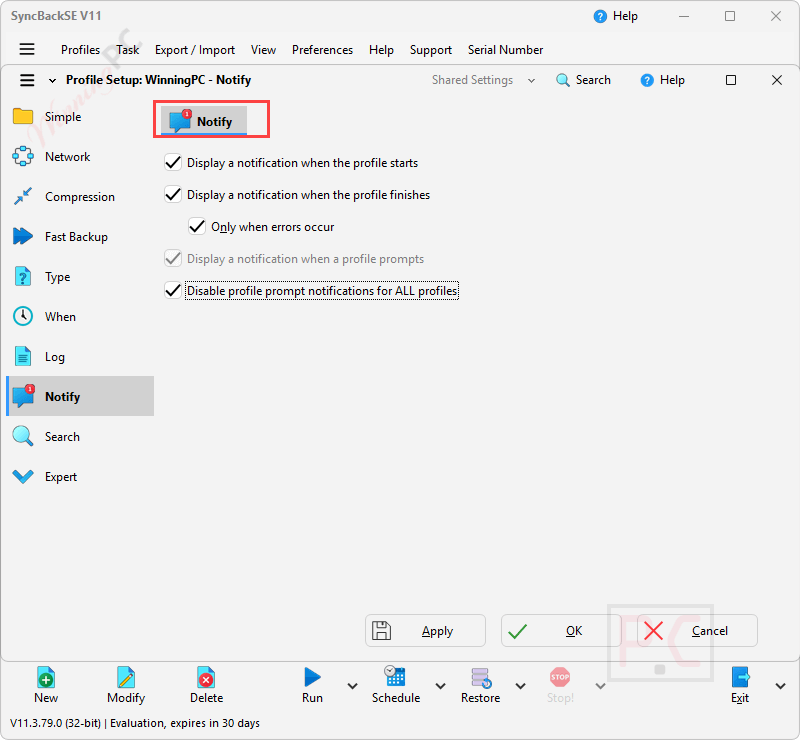Click the Compression arrows icon

tap(23, 196)
